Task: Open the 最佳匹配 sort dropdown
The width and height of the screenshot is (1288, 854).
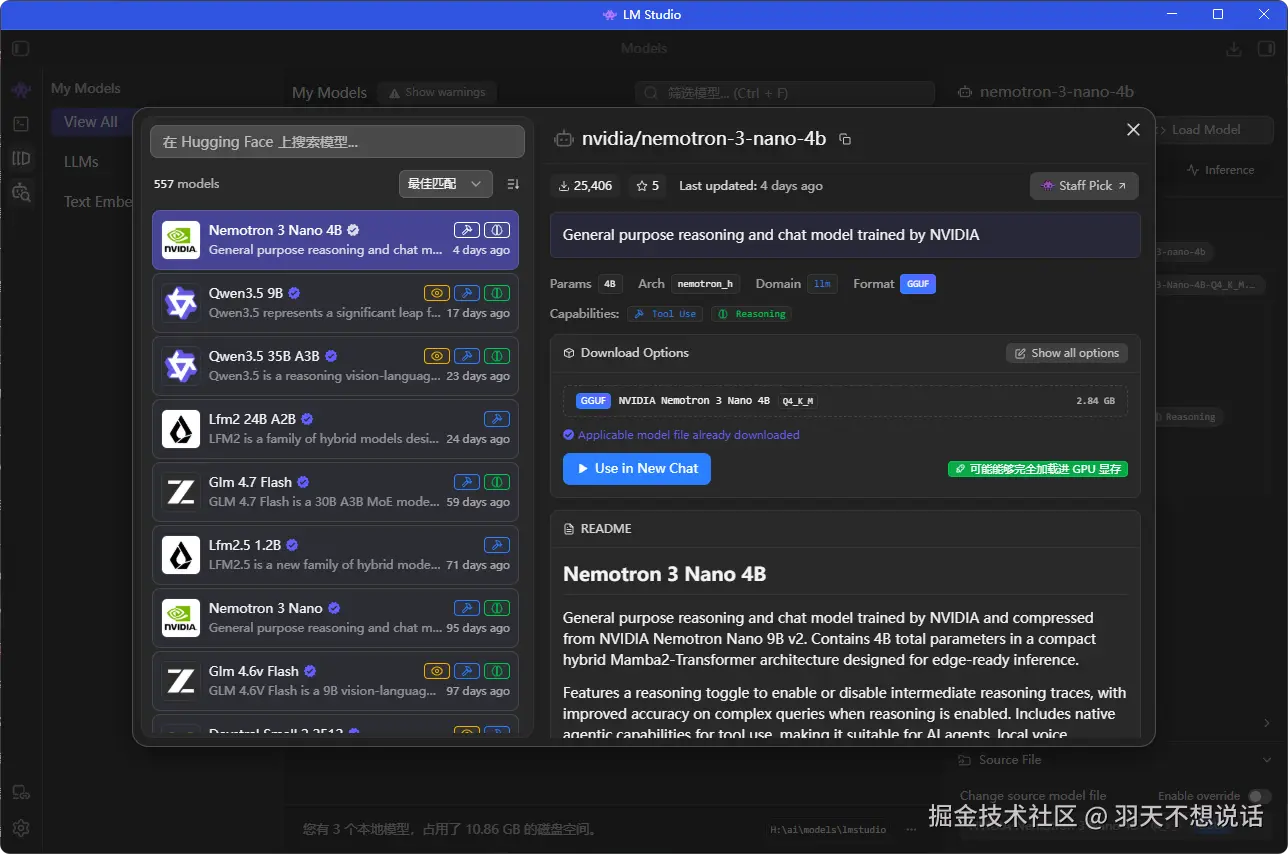Action: tap(445, 184)
